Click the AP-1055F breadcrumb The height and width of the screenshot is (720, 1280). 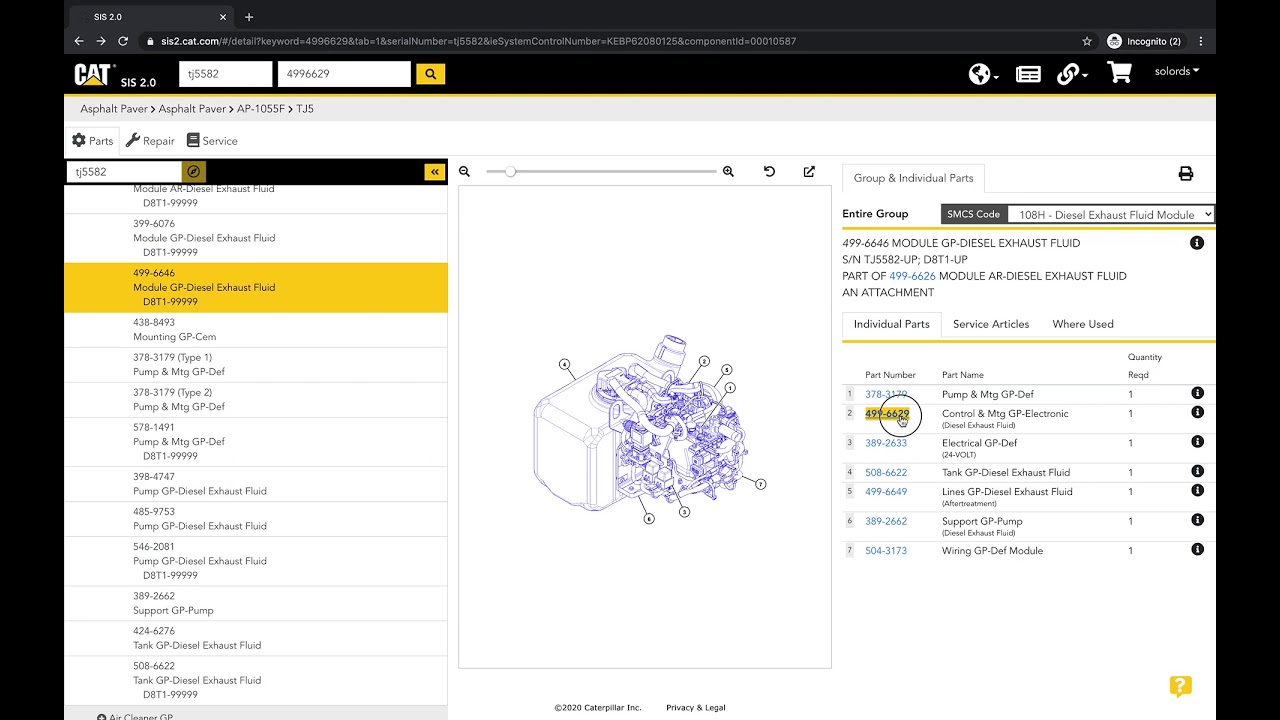(x=260, y=109)
